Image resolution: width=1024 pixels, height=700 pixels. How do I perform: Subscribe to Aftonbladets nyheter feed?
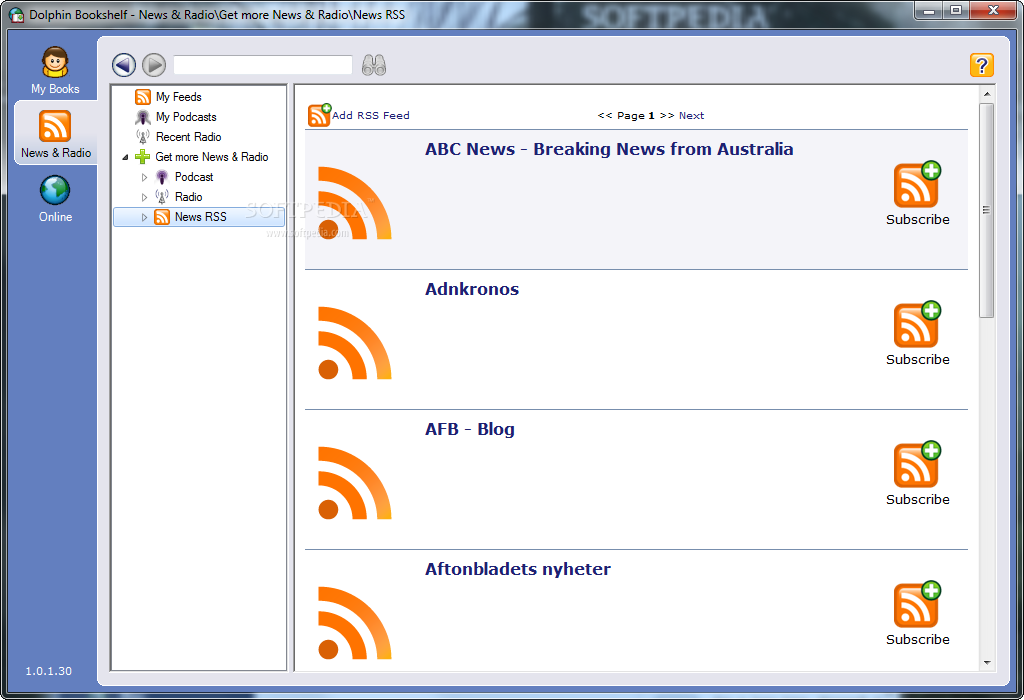pos(918,614)
